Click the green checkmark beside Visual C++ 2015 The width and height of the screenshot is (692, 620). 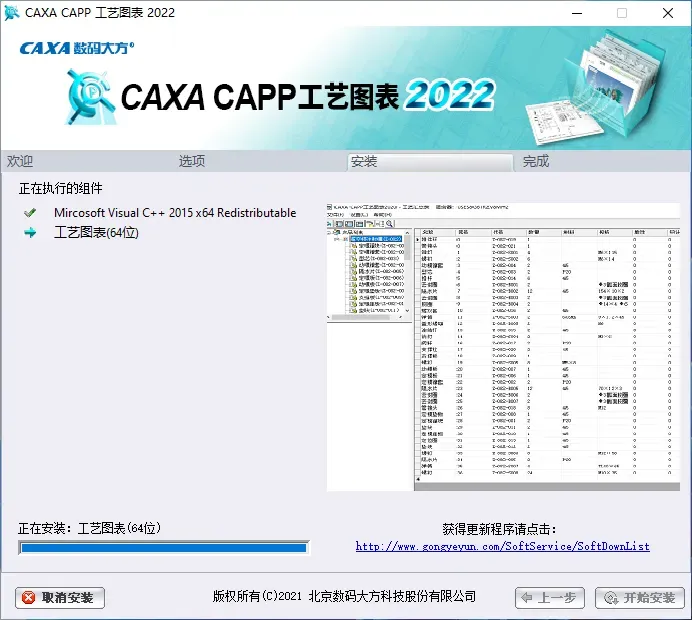[30, 213]
